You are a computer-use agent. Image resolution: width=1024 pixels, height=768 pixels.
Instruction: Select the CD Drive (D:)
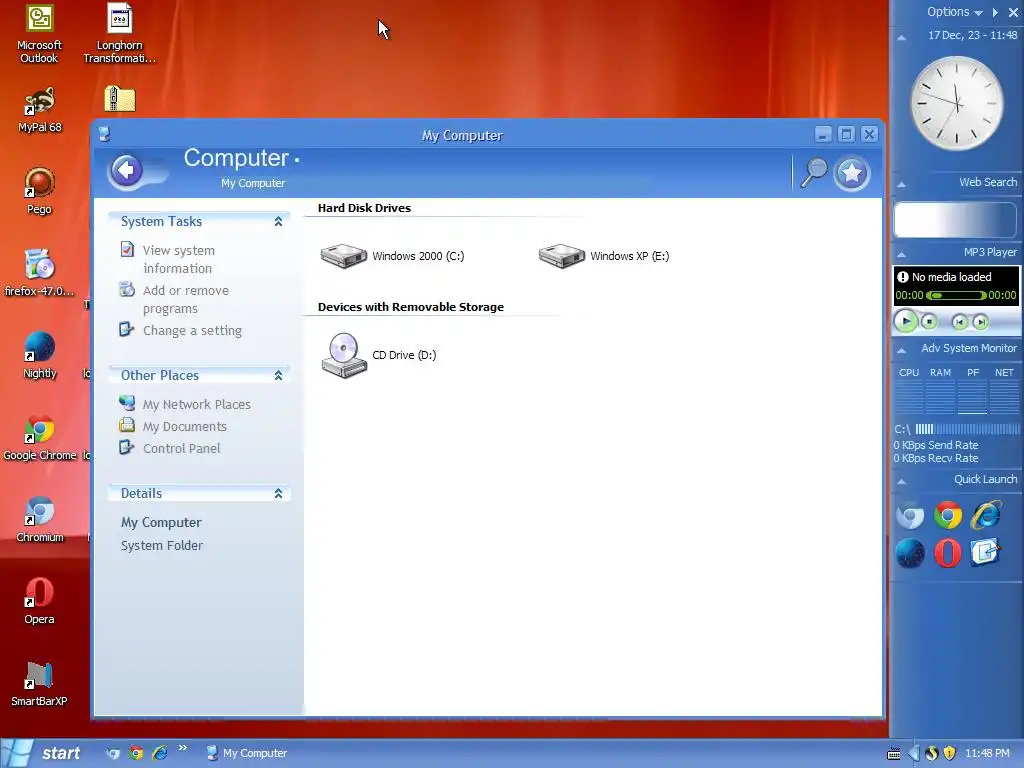(x=379, y=355)
